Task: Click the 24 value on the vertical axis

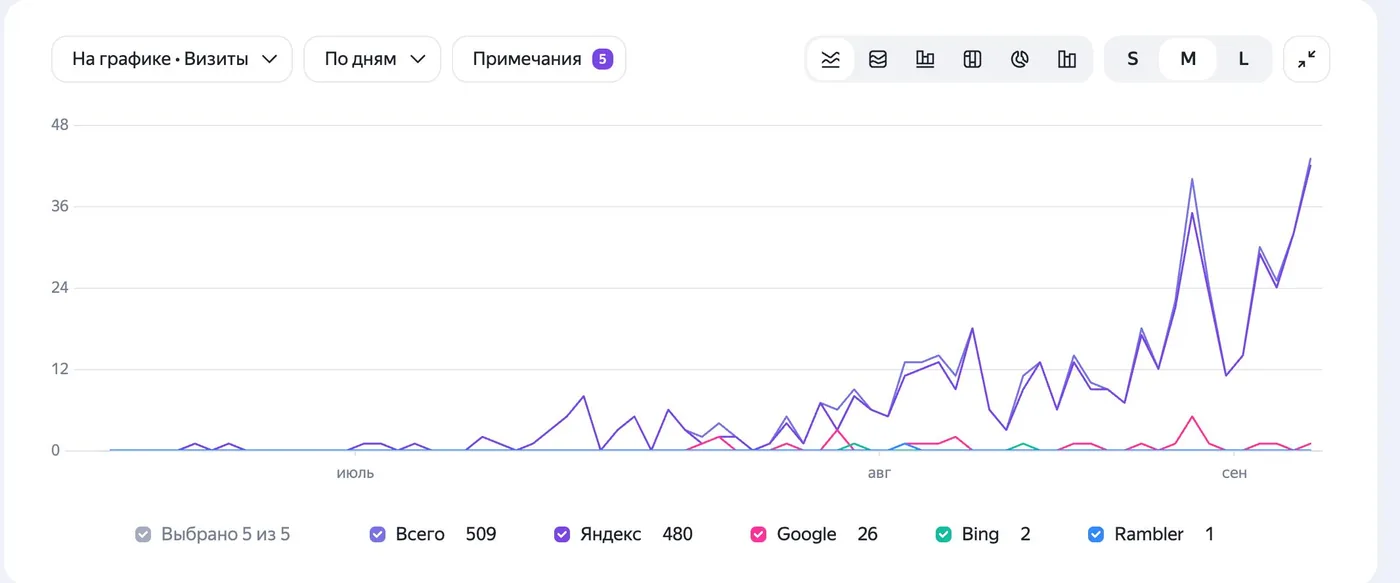Action: pyautogui.click(x=59, y=288)
